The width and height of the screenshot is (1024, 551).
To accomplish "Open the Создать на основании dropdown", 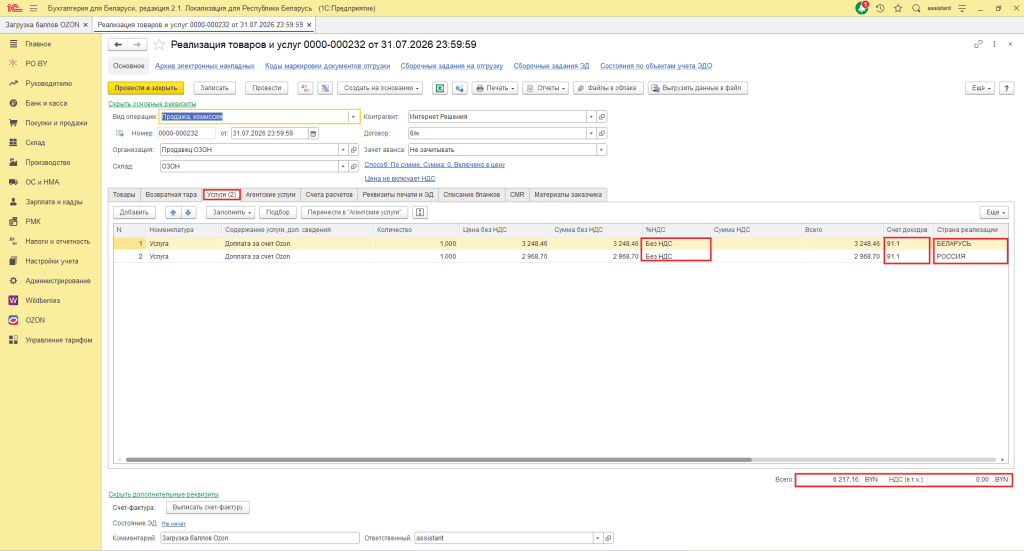I will pyautogui.click(x=380, y=88).
